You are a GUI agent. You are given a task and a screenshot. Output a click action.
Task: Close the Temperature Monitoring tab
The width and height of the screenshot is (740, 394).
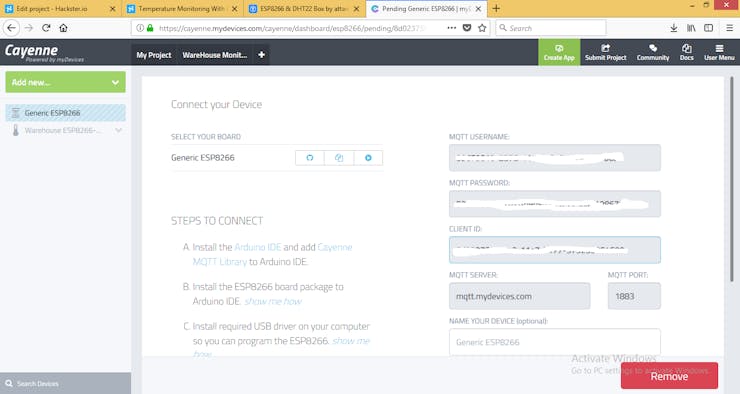coord(235,8)
